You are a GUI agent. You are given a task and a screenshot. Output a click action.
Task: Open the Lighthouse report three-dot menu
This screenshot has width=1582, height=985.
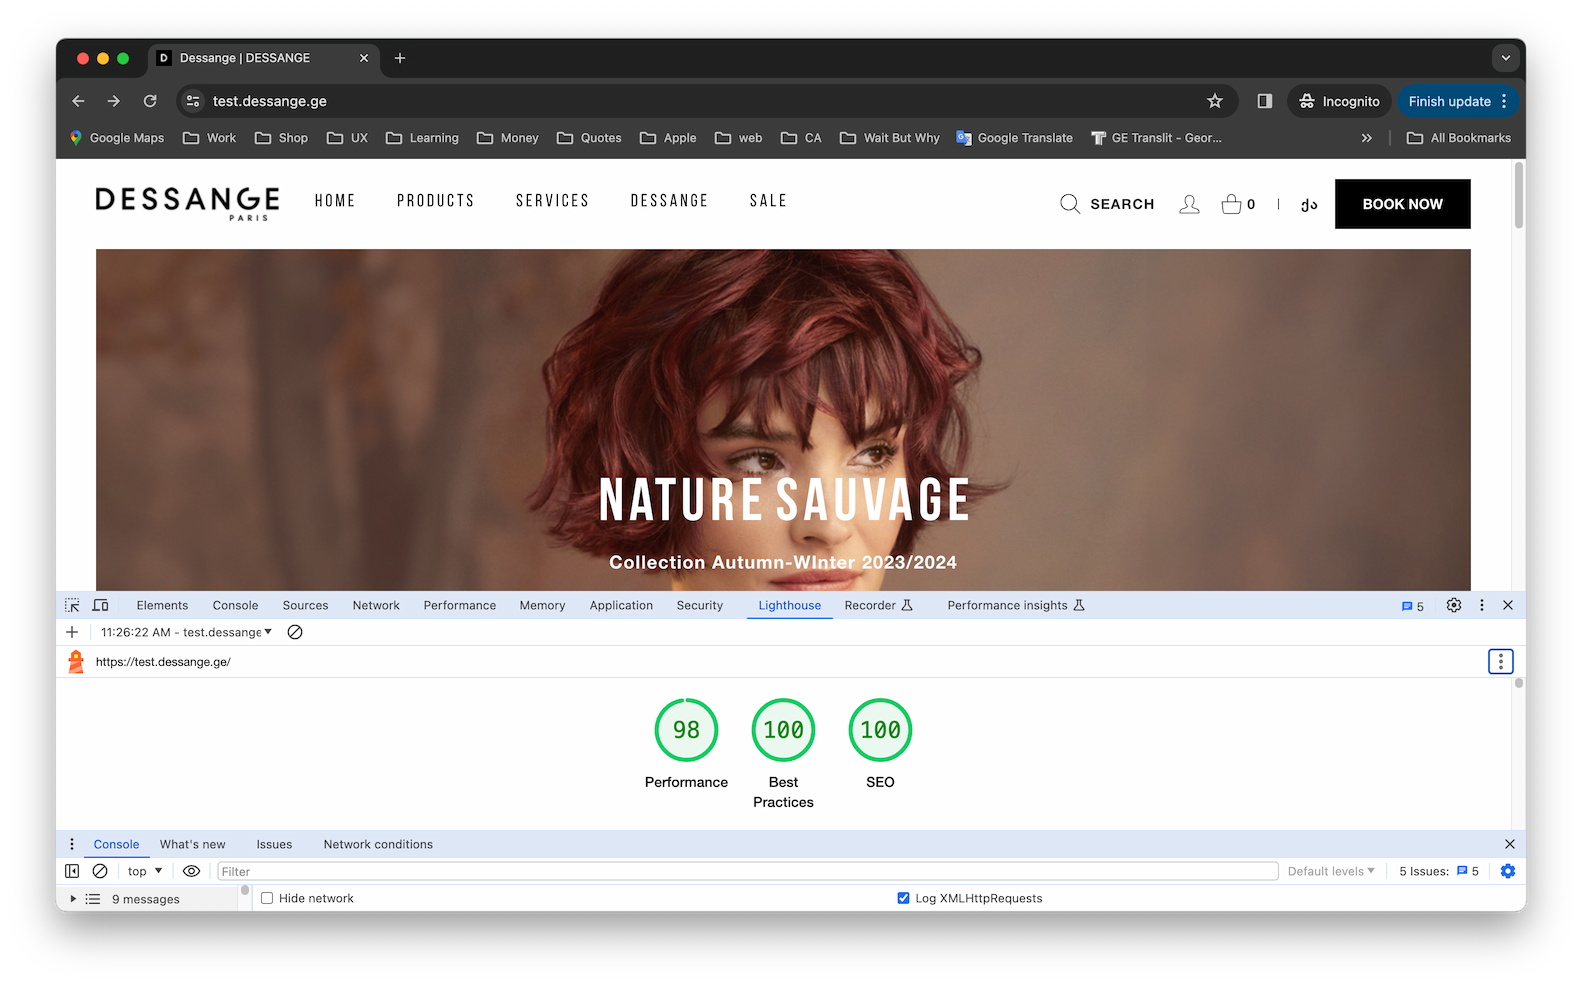[1500, 662]
